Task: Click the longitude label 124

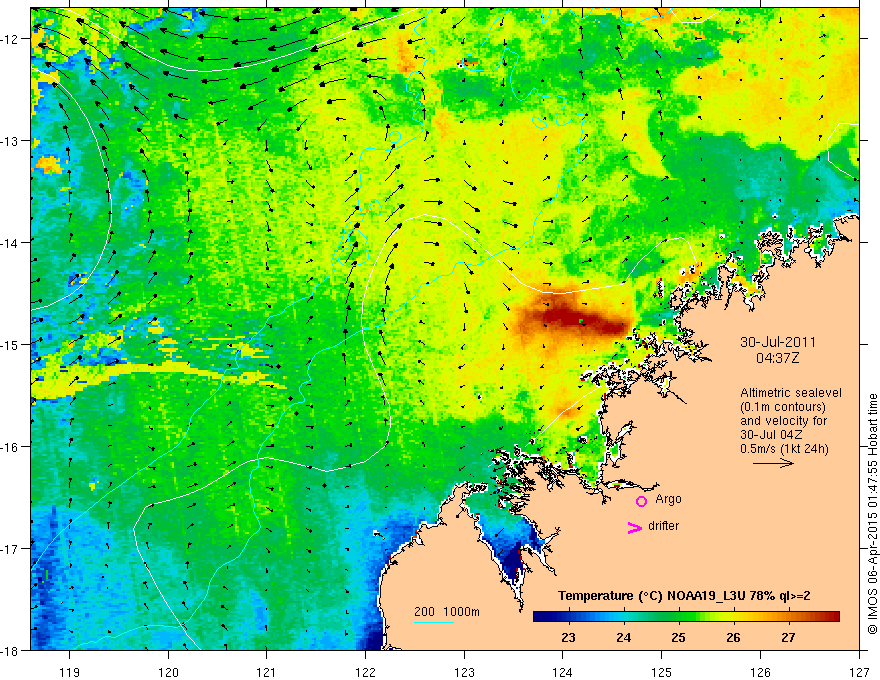Action: pos(563,672)
